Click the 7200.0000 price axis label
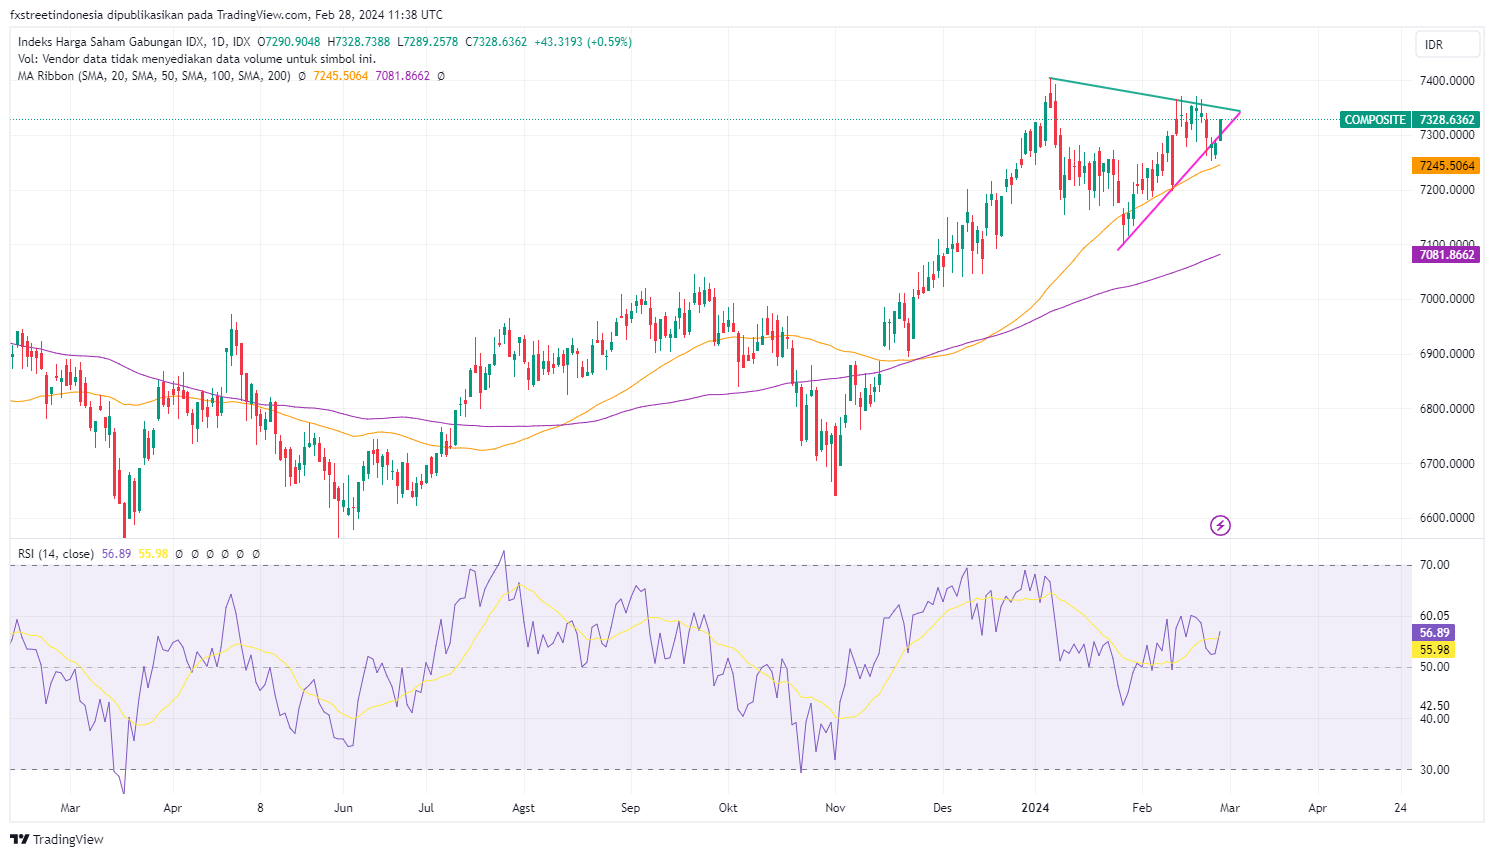The width and height of the screenshot is (1494, 857). (x=1447, y=190)
